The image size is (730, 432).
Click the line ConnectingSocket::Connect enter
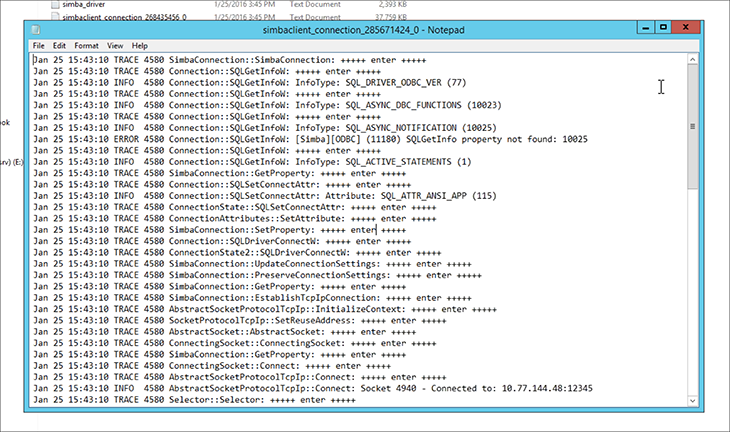[x=212, y=366]
